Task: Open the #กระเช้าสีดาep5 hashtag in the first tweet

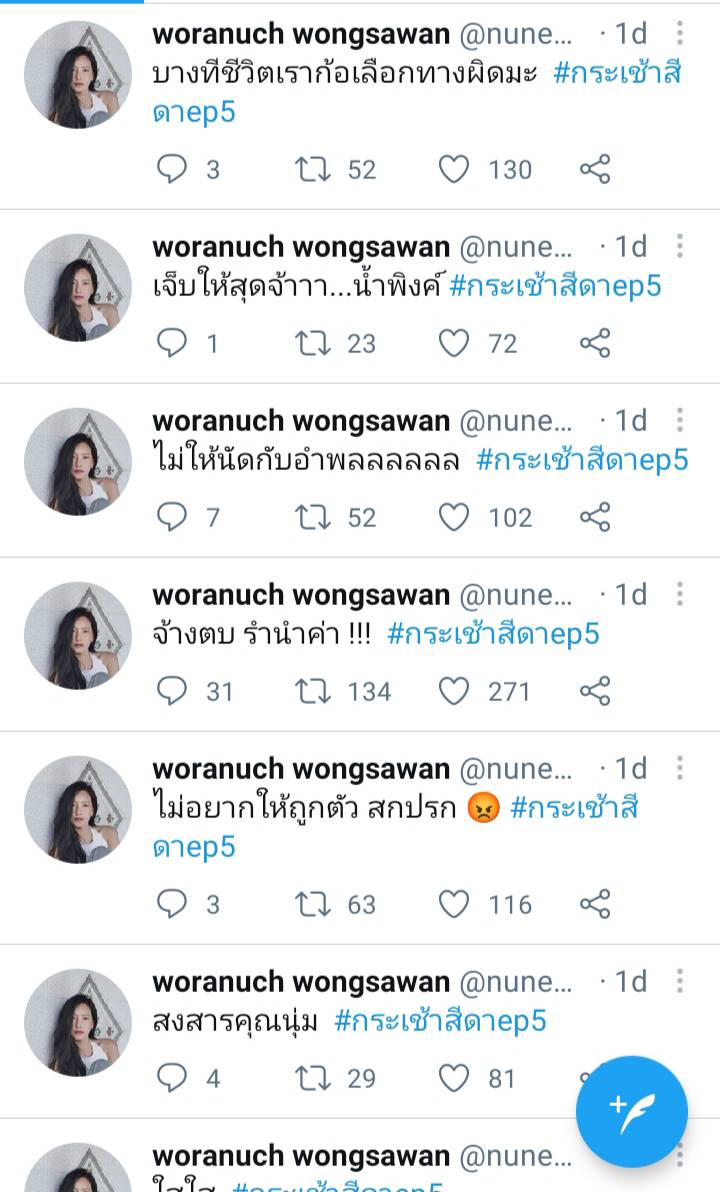Action: click(x=417, y=93)
